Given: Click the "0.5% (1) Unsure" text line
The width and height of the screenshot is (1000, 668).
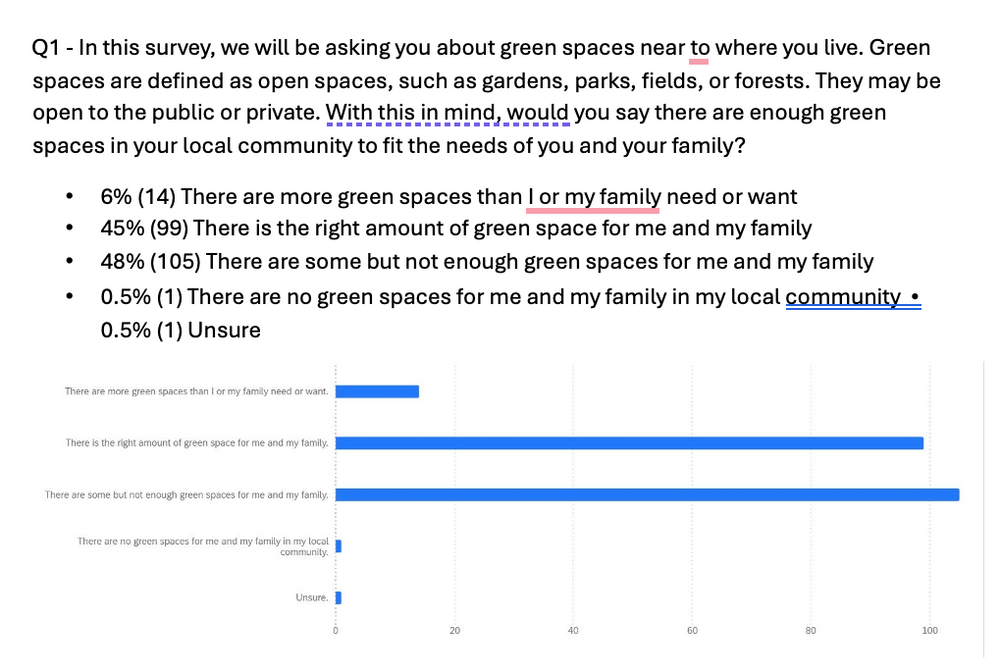Looking at the screenshot, I should tap(180, 330).
